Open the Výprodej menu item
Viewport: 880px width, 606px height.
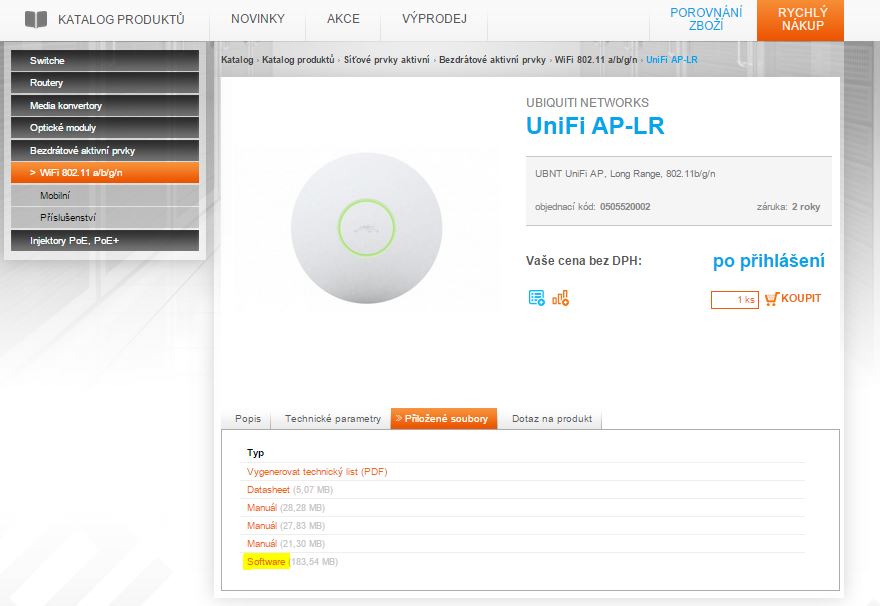434,19
